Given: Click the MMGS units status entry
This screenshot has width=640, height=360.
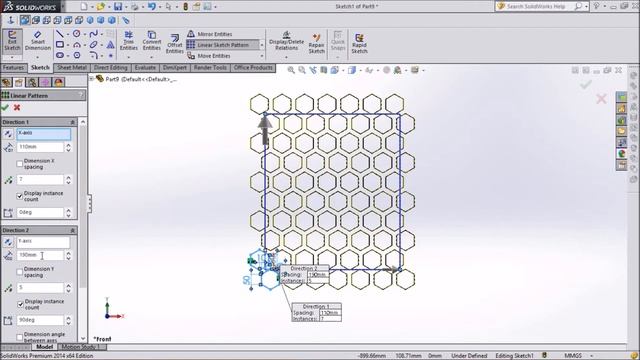Looking at the screenshot, I should click(x=573, y=356).
